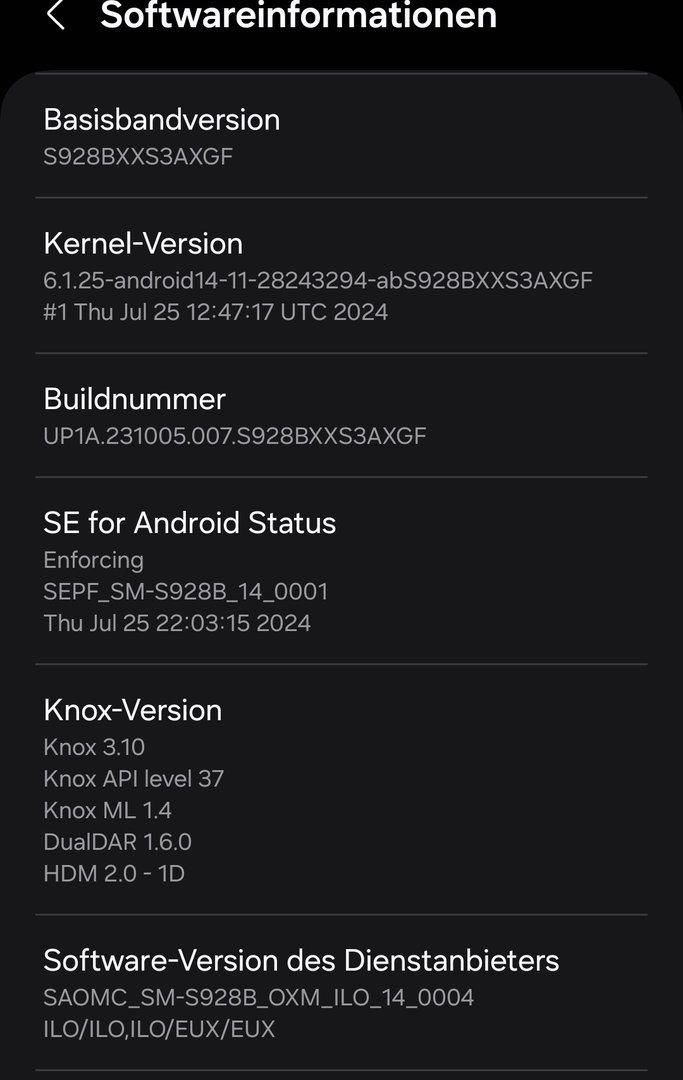The width and height of the screenshot is (683, 1080).
Task: Tap the Enforcing status text
Action: [x=94, y=560]
